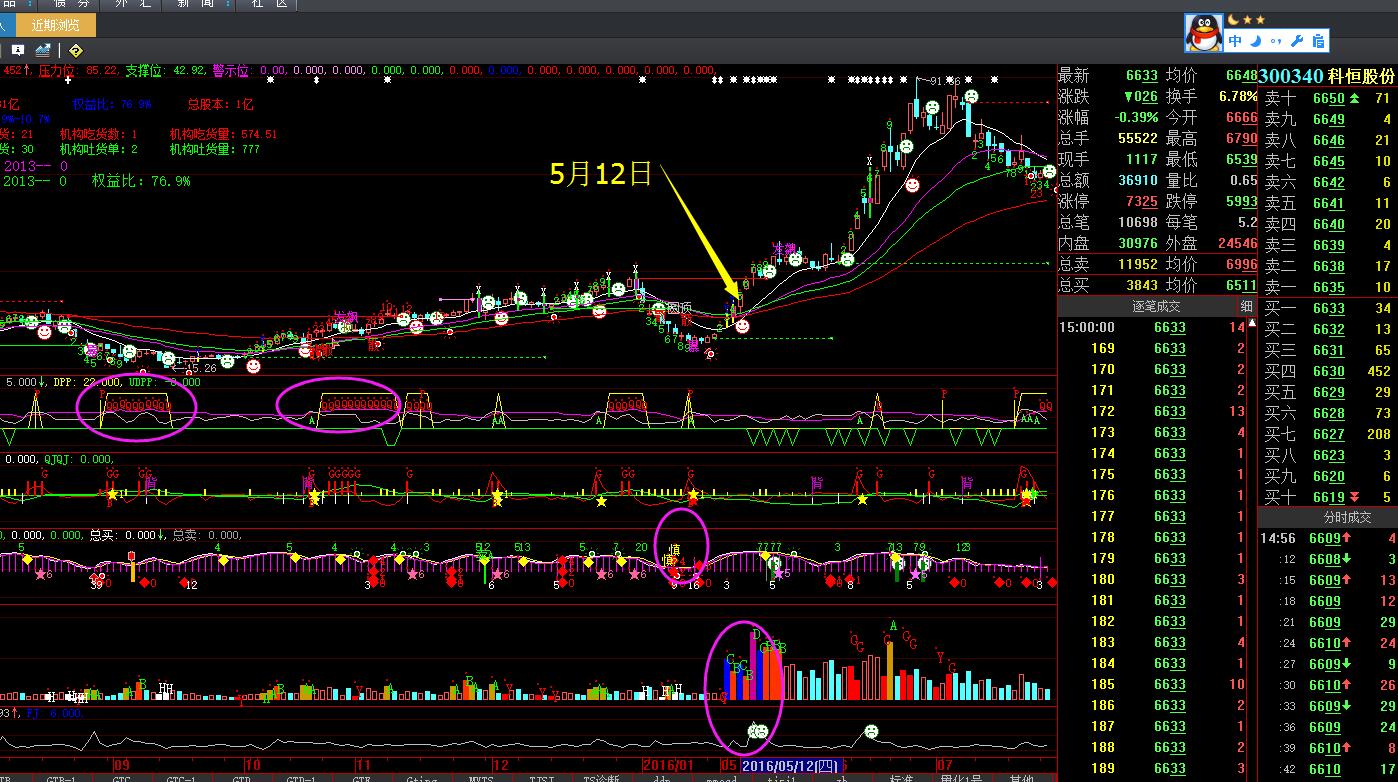Click the wrench settings icon in input bar
The width and height of the screenshot is (1398, 782).
[x=1297, y=41]
